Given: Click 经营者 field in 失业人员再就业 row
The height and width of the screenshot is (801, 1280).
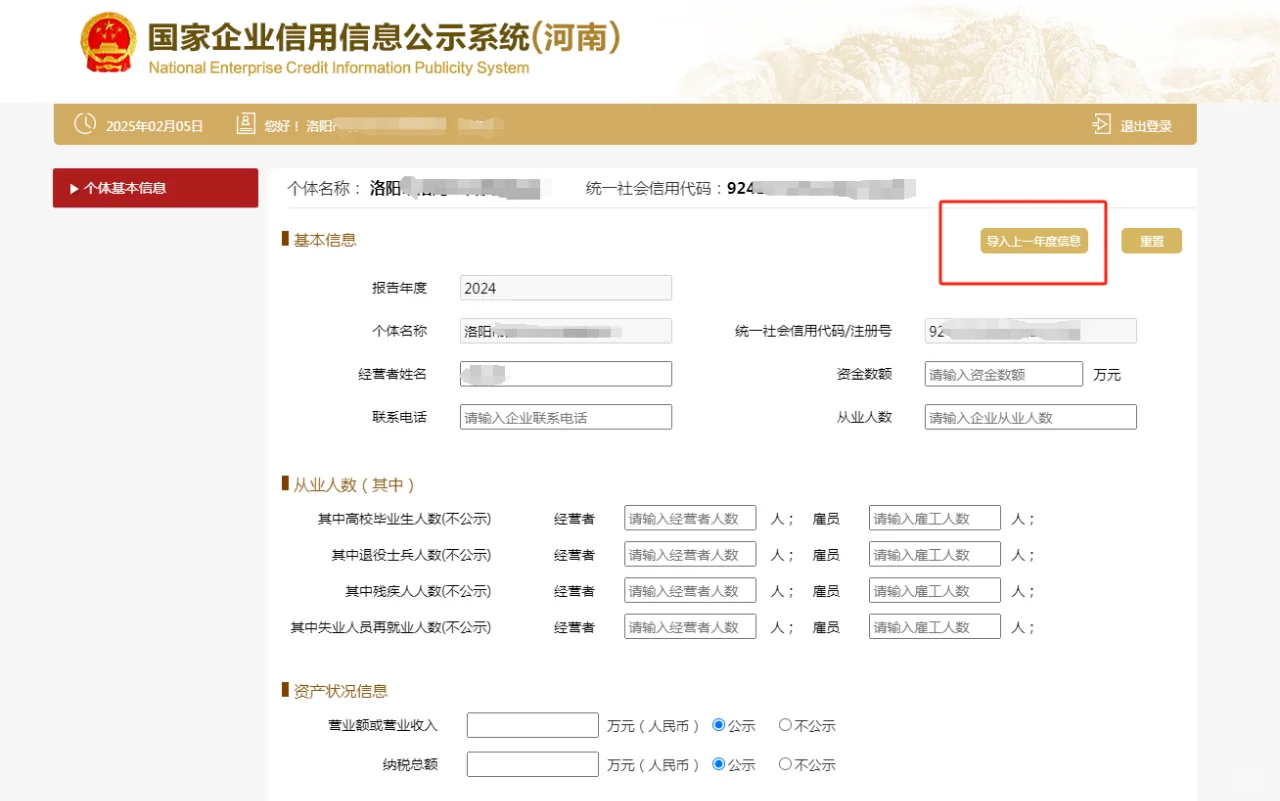Looking at the screenshot, I should tap(690, 627).
